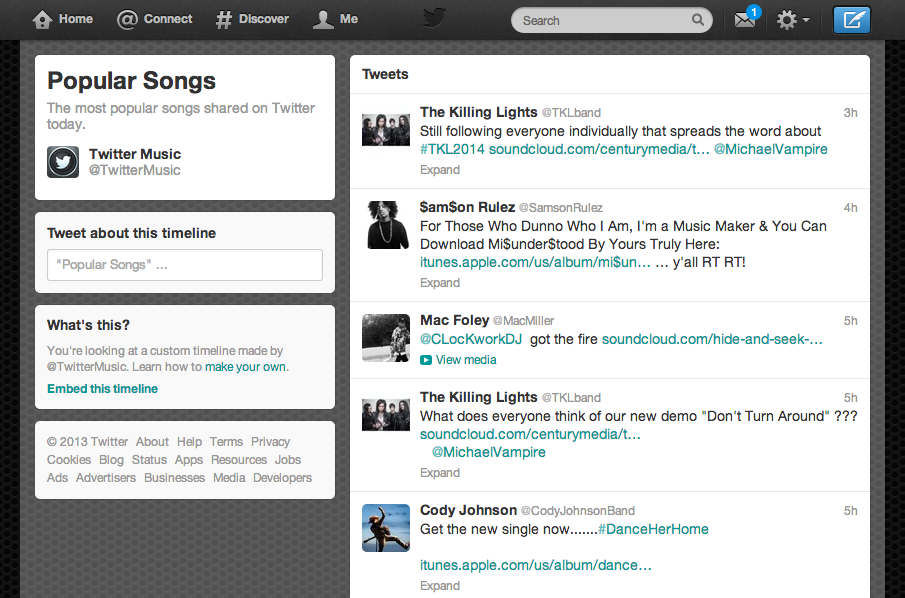905x598 pixels.
Task: Focus the Search field
Action: click(x=612, y=20)
